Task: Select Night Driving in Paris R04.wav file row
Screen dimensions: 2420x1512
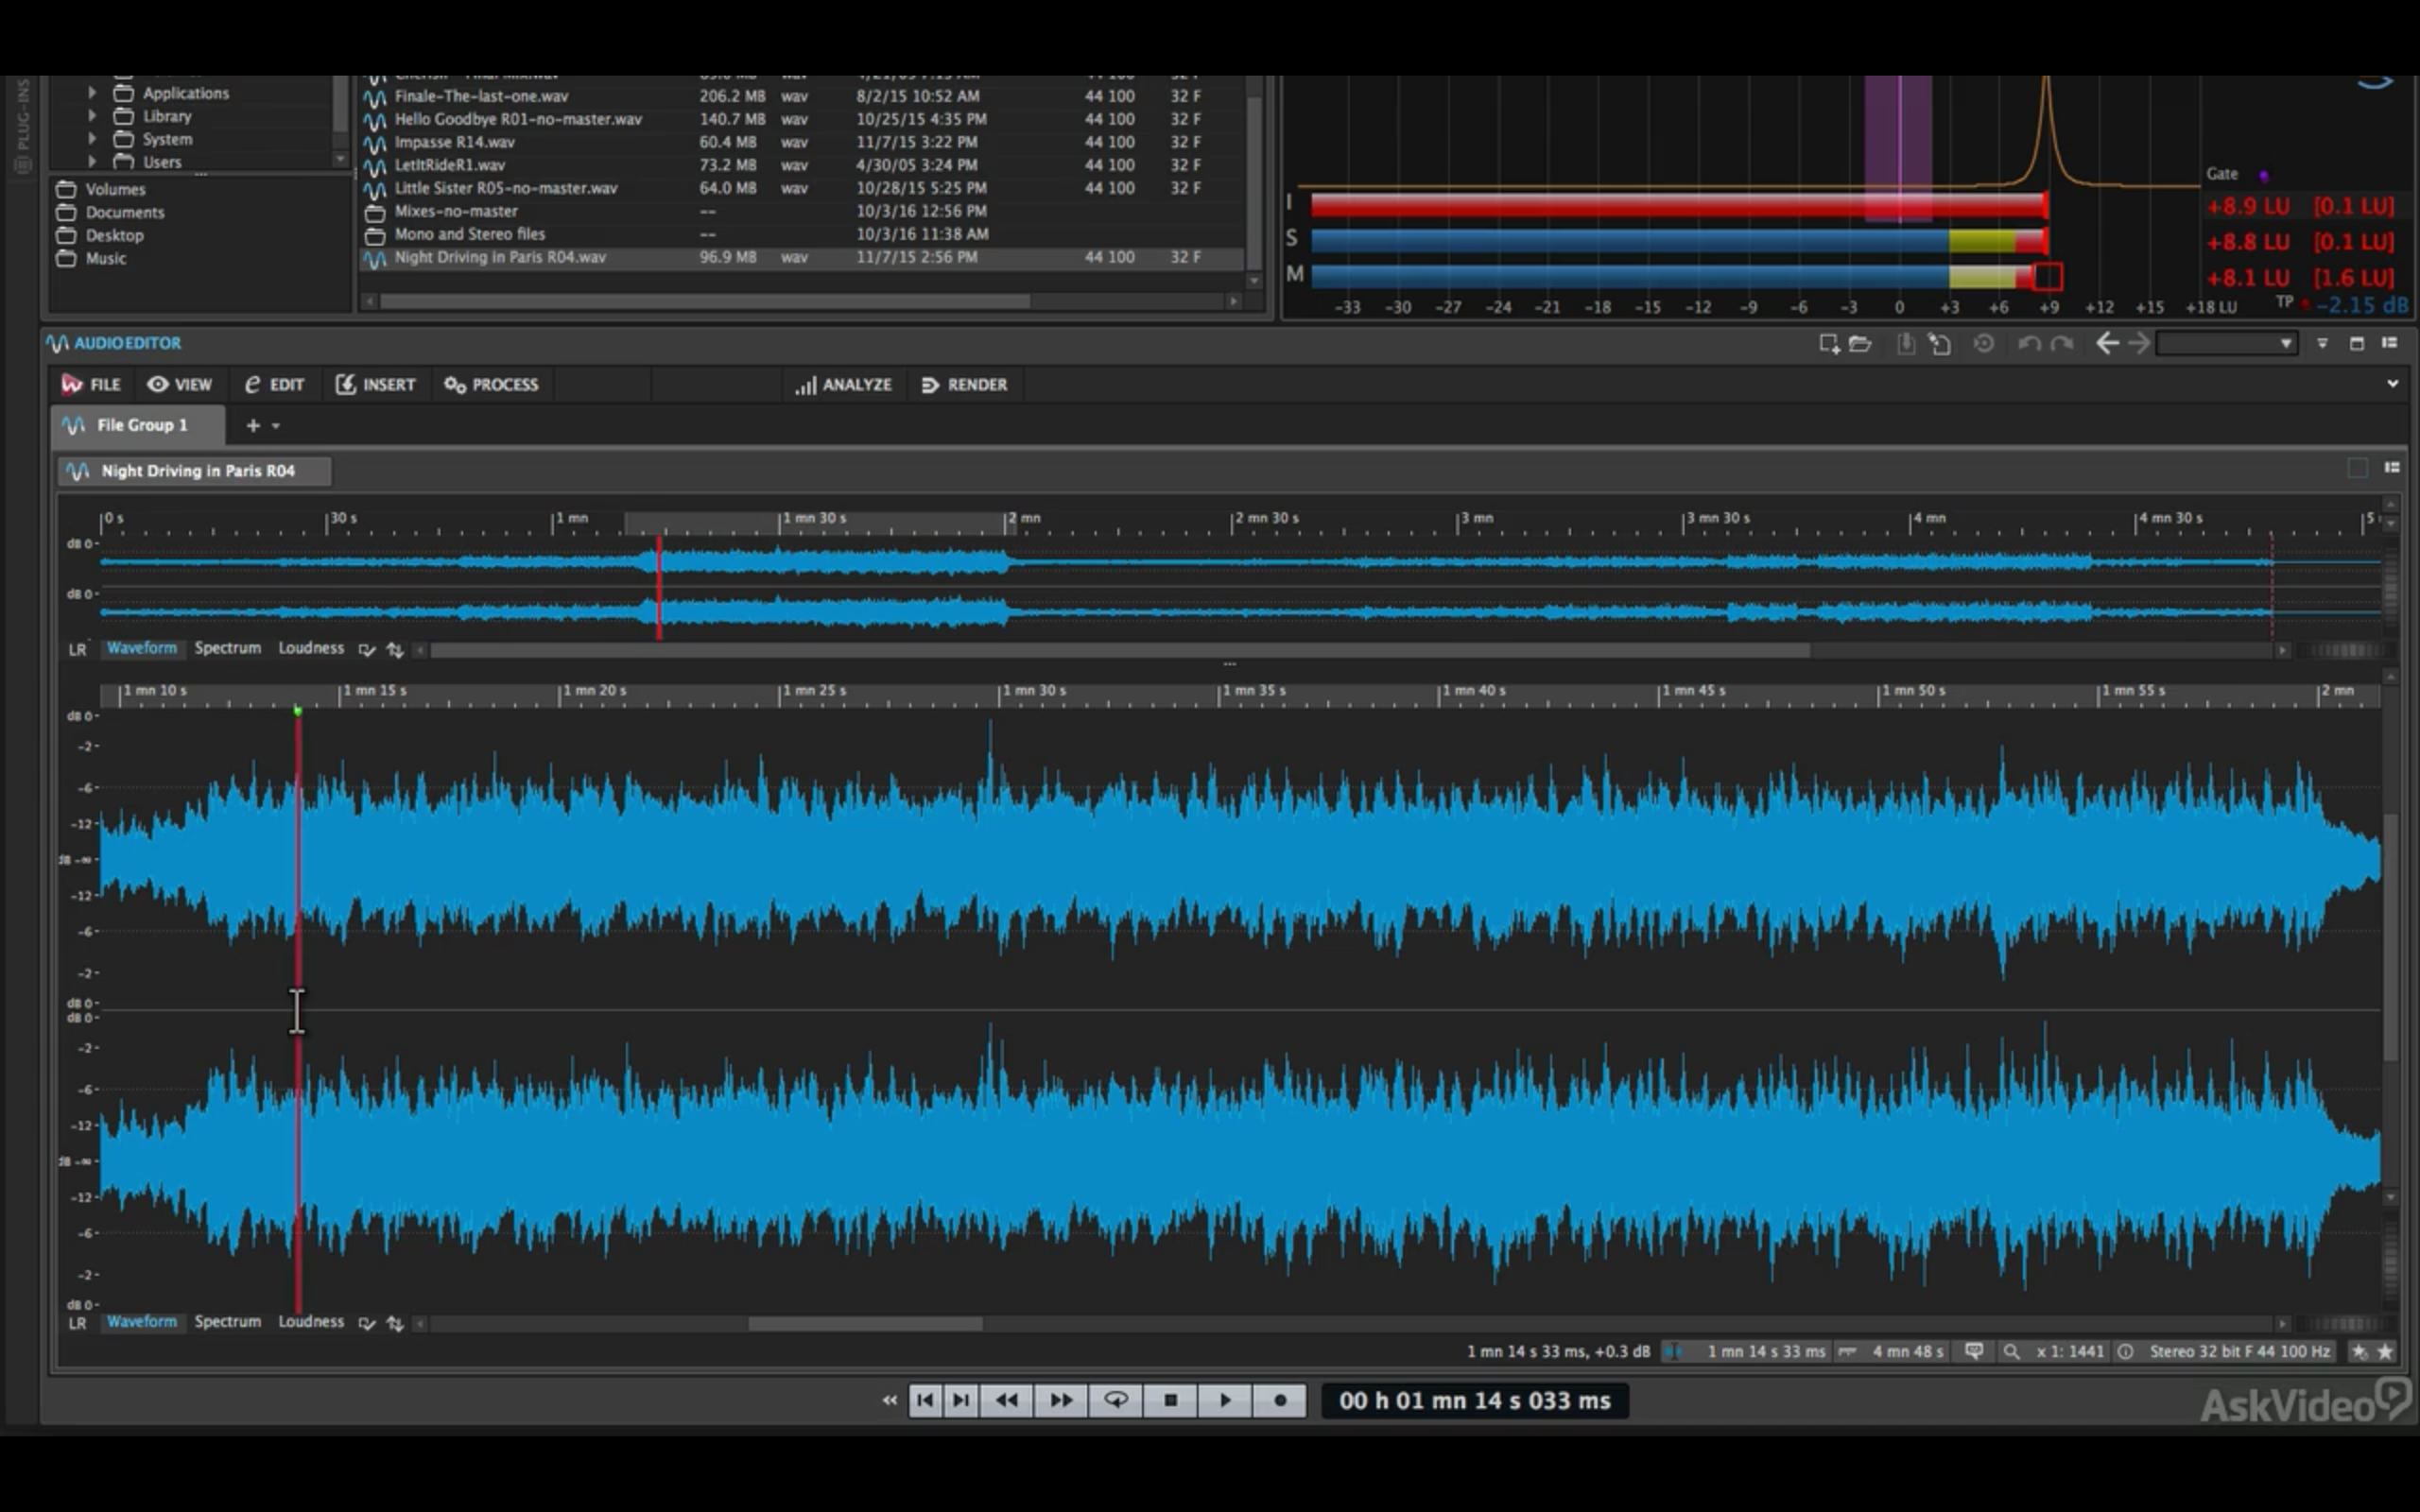Action: (803, 258)
